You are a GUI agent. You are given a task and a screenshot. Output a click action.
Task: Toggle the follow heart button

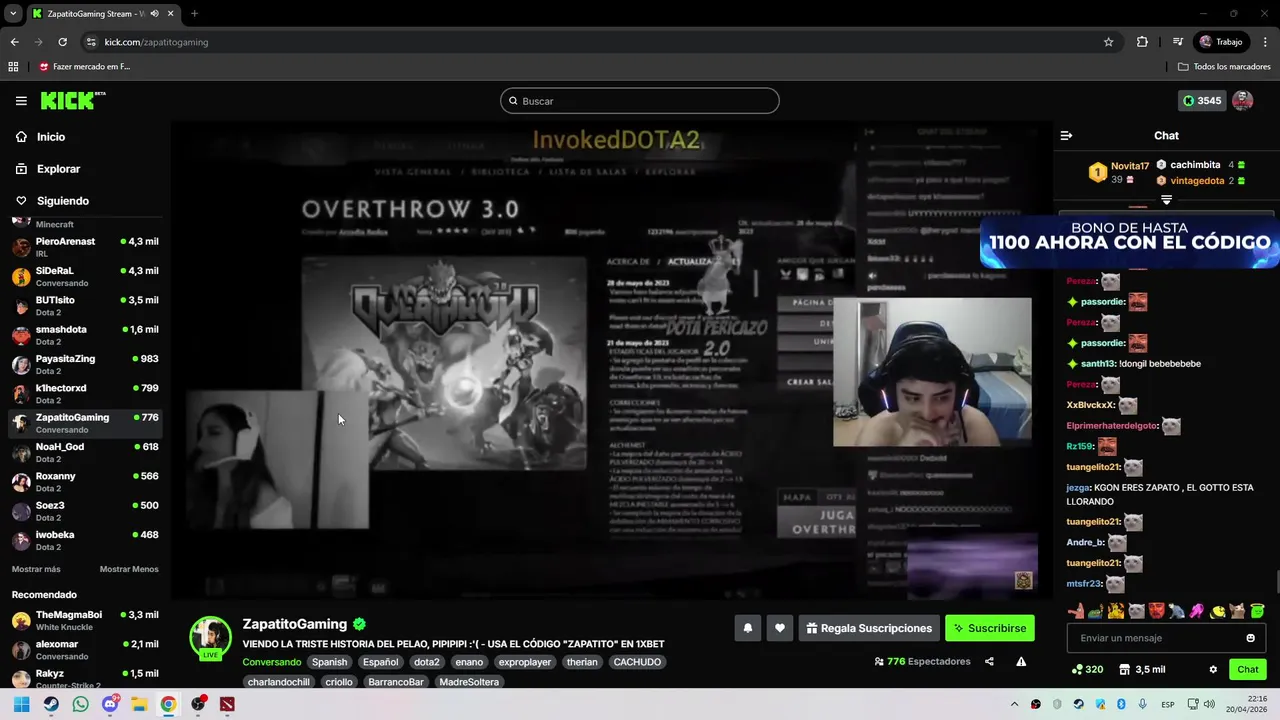coord(780,628)
